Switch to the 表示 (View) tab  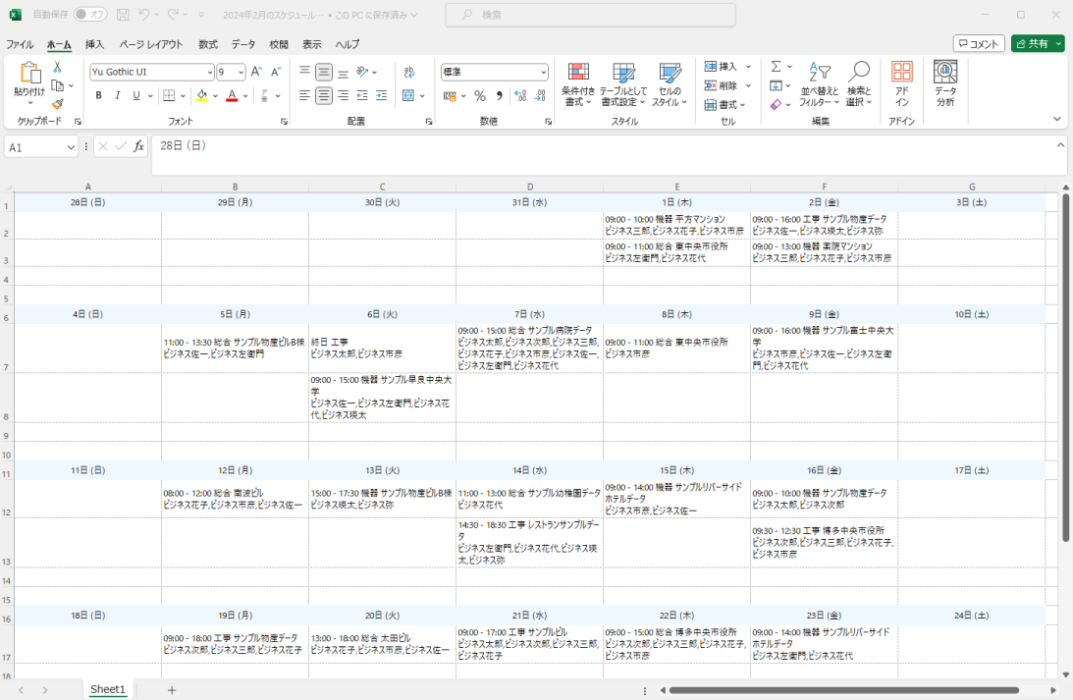(311, 44)
